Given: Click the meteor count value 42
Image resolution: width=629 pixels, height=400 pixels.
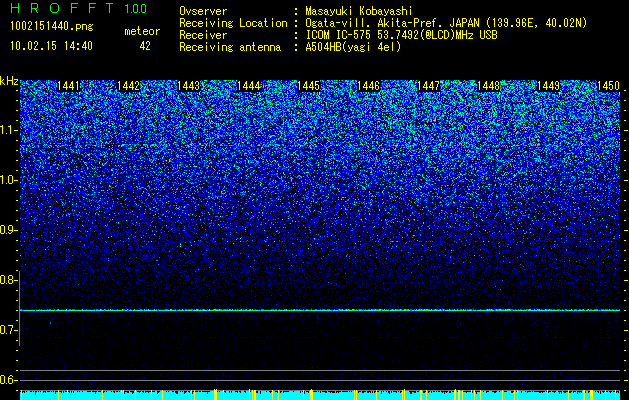Looking at the screenshot, I should (x=145, y=46).
